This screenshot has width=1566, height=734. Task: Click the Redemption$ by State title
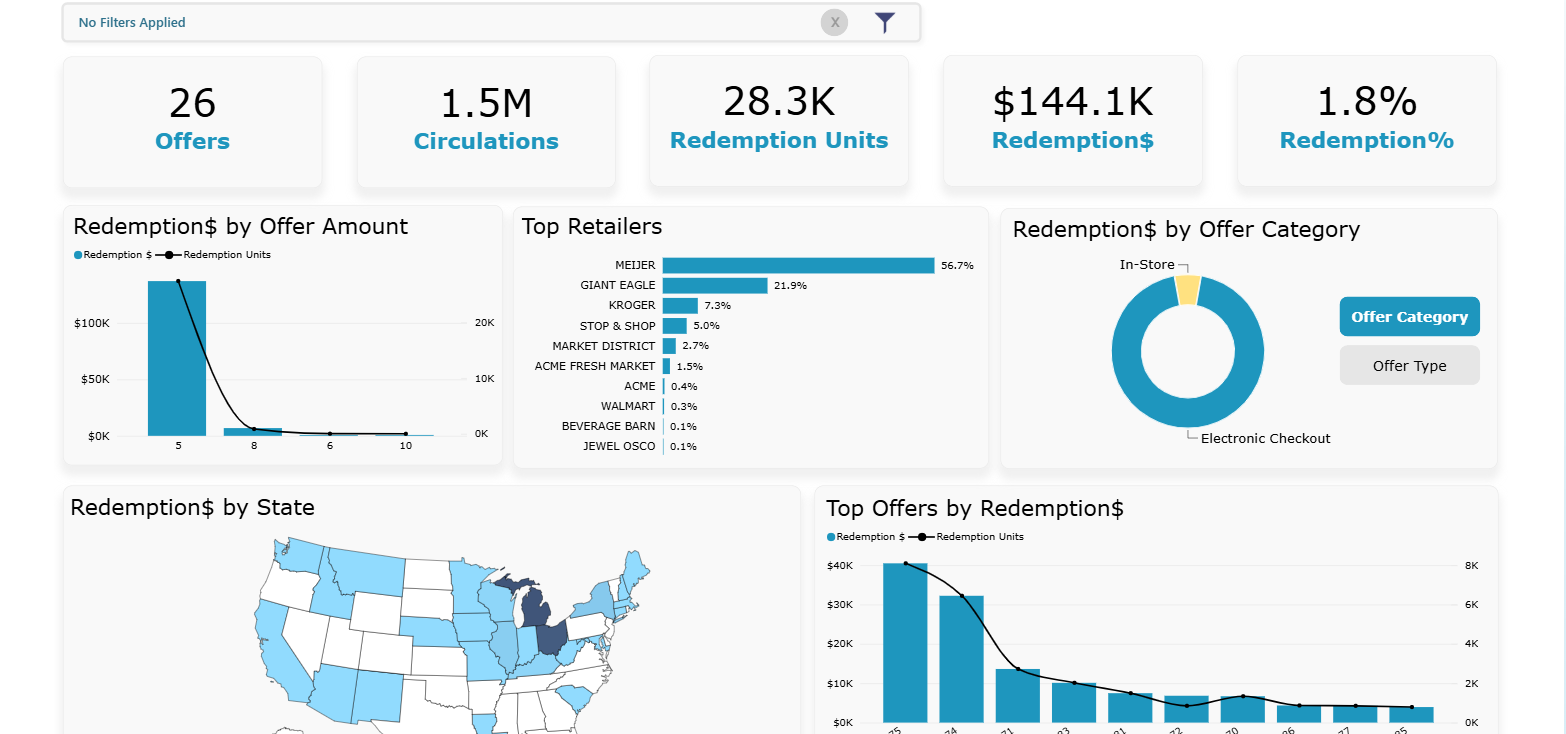193,508
